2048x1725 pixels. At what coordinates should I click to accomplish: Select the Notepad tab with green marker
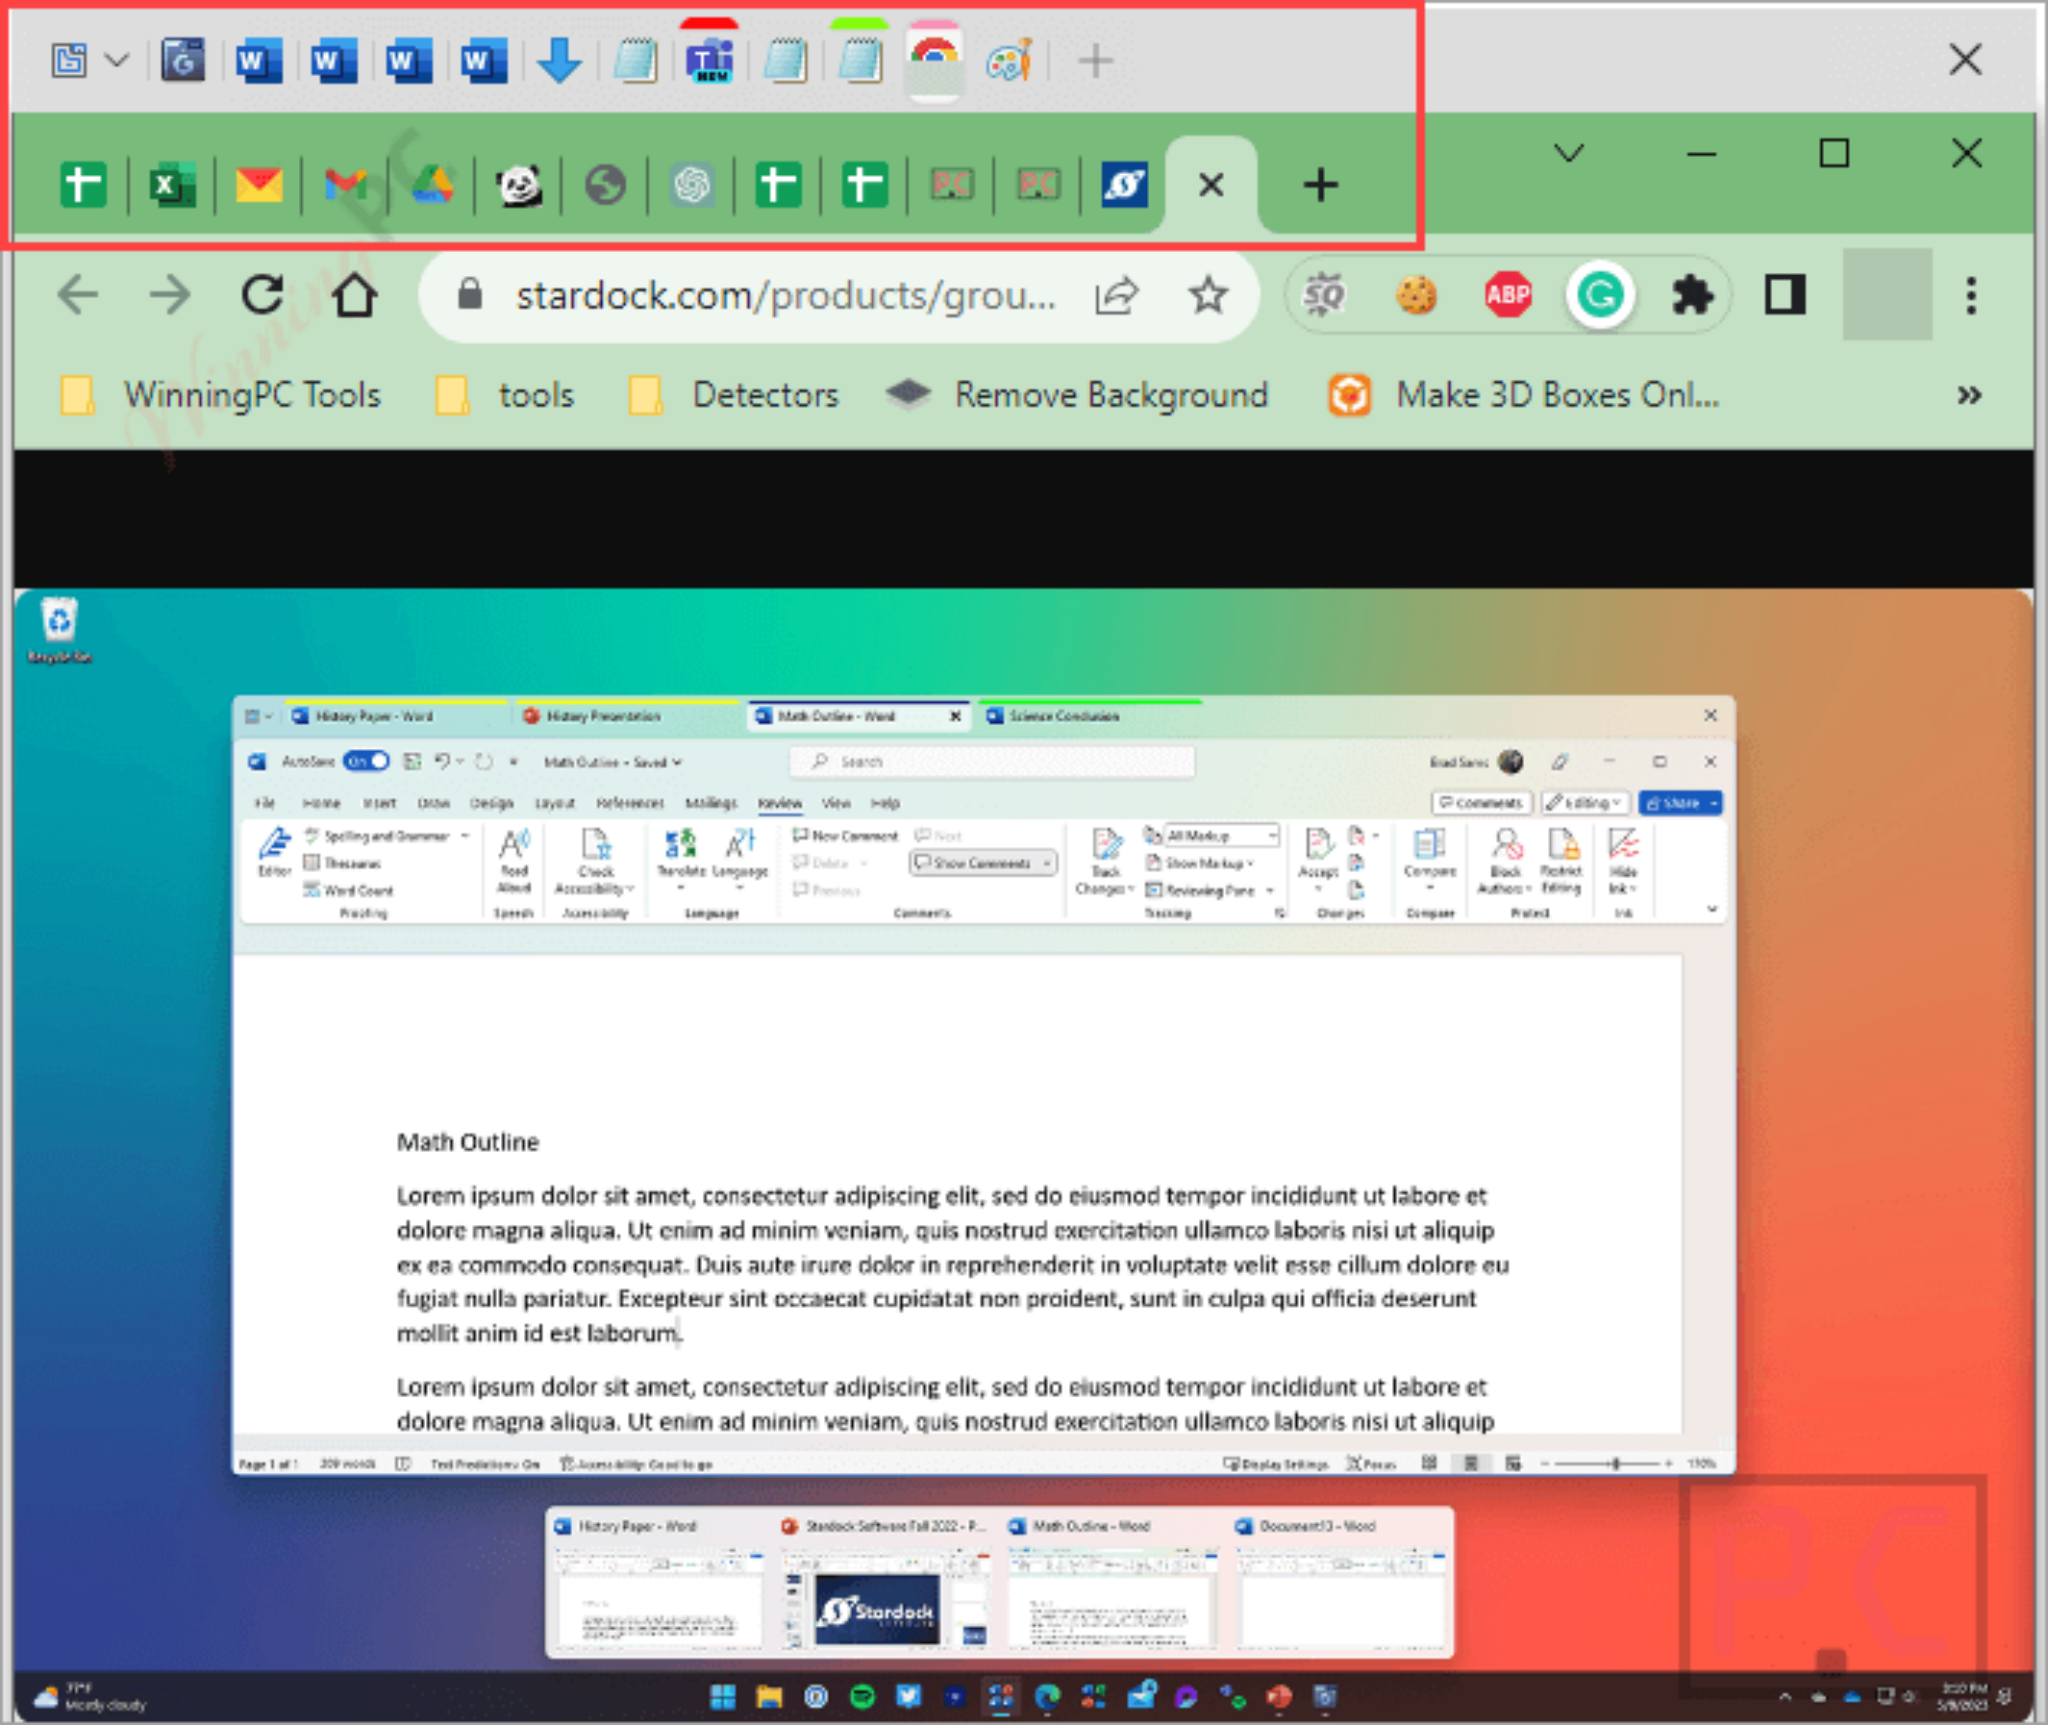(x=859, y=61)
